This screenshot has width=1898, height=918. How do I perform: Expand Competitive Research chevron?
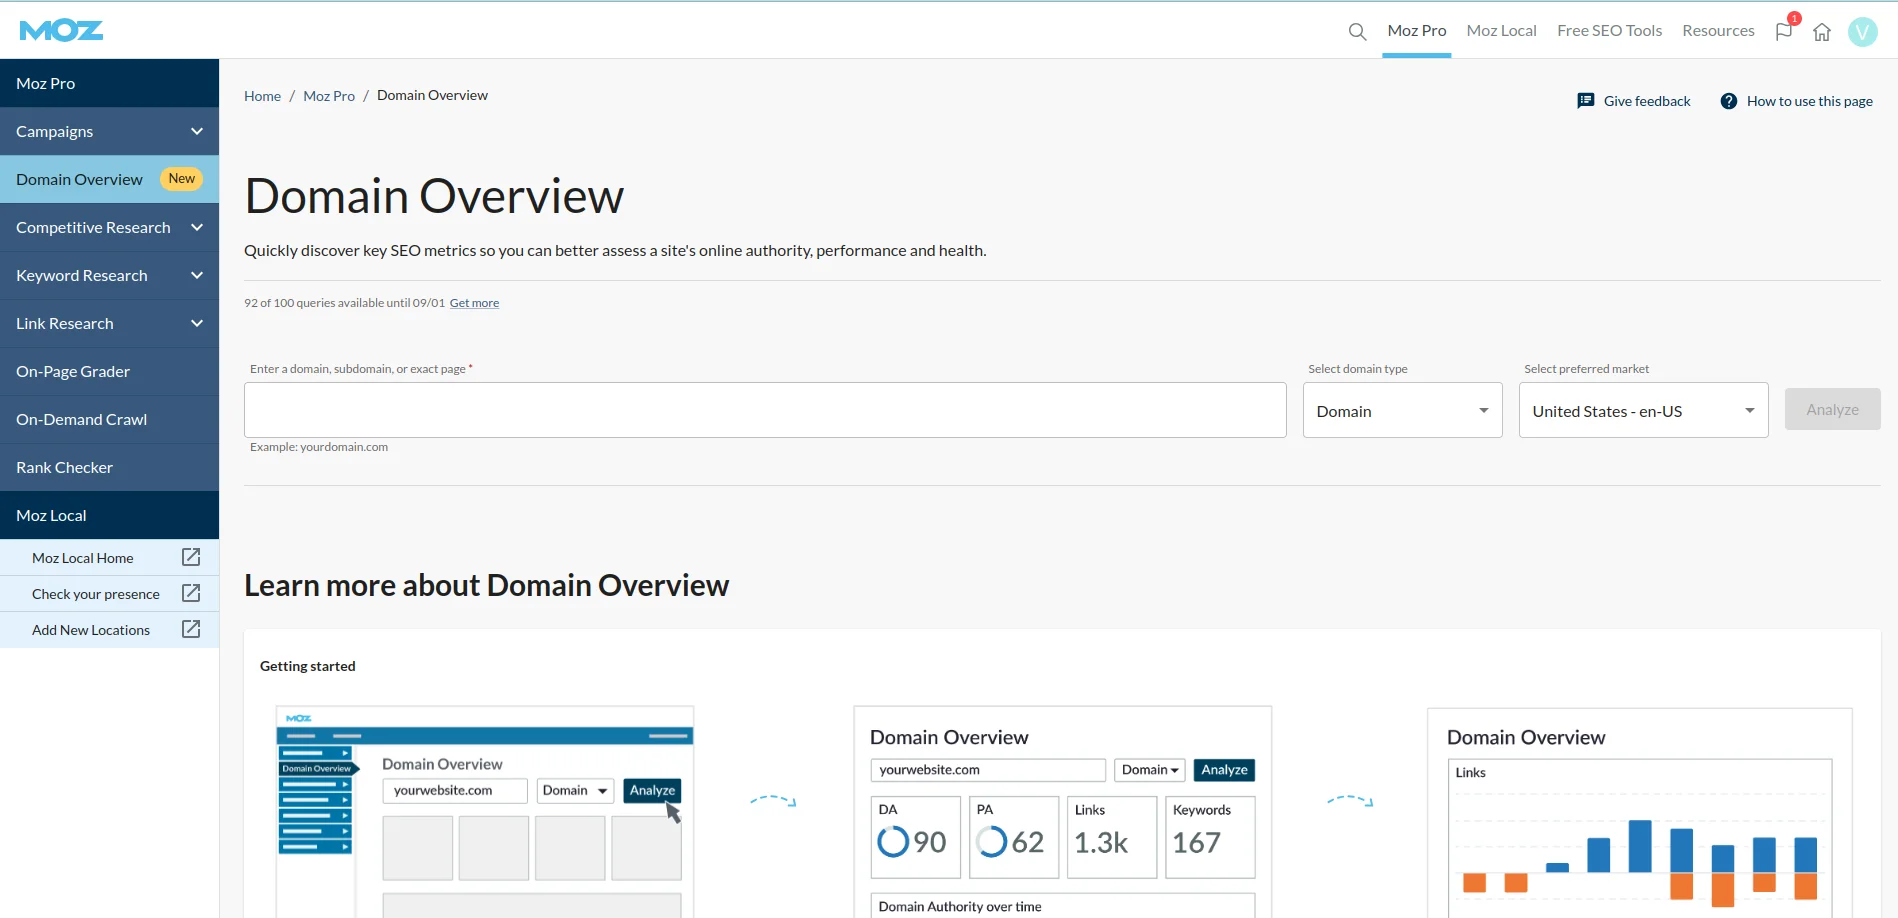(197, 227)
